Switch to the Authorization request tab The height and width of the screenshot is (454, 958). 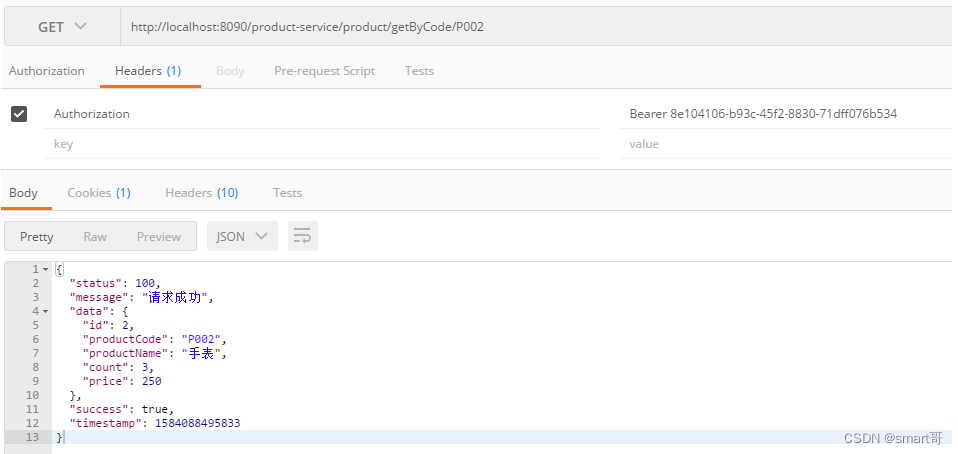(47, 71)
